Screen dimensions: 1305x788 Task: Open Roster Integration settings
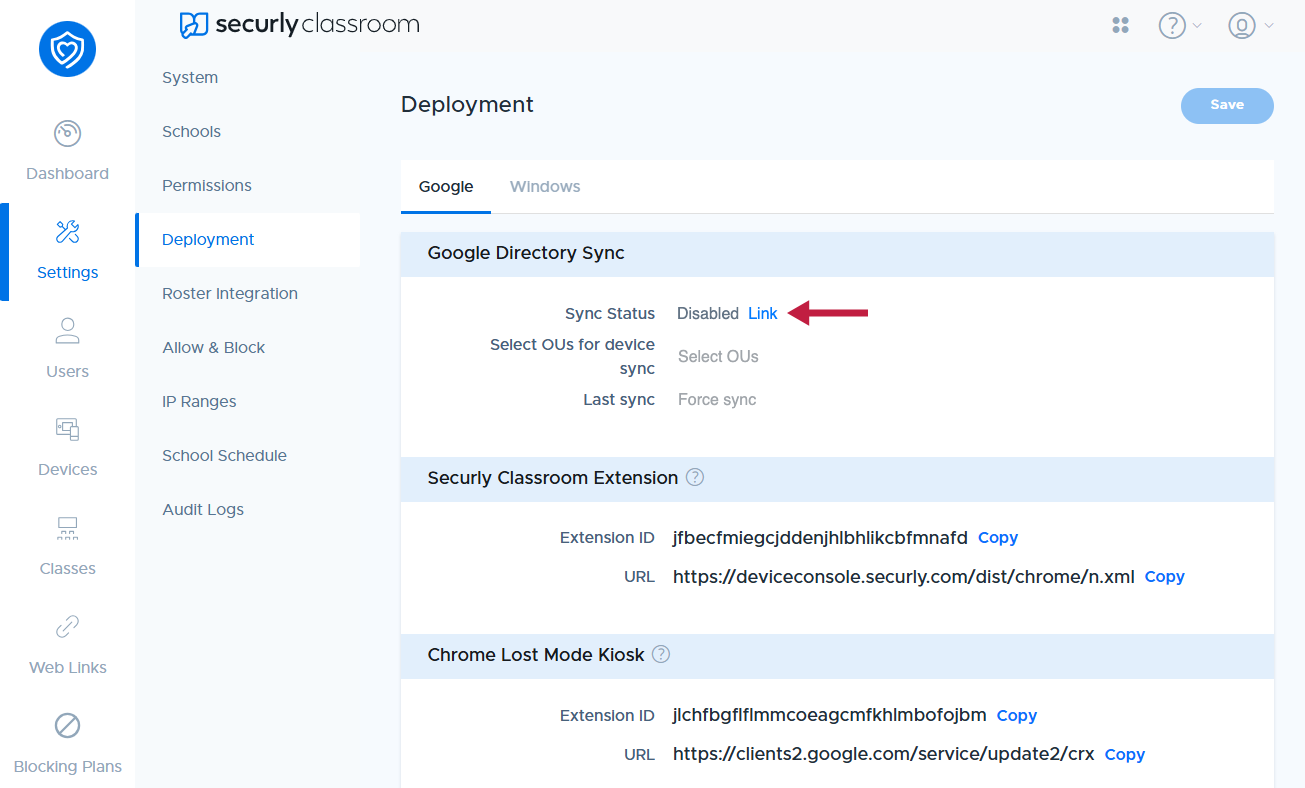point(230,293)
